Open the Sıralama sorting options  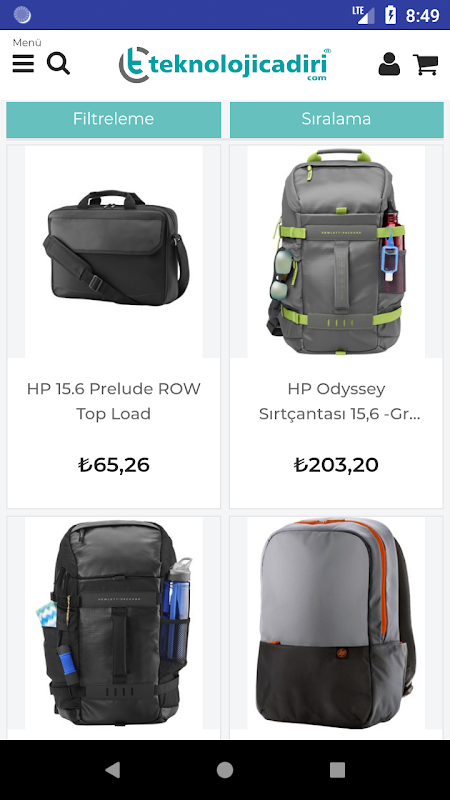pos(337,119)
